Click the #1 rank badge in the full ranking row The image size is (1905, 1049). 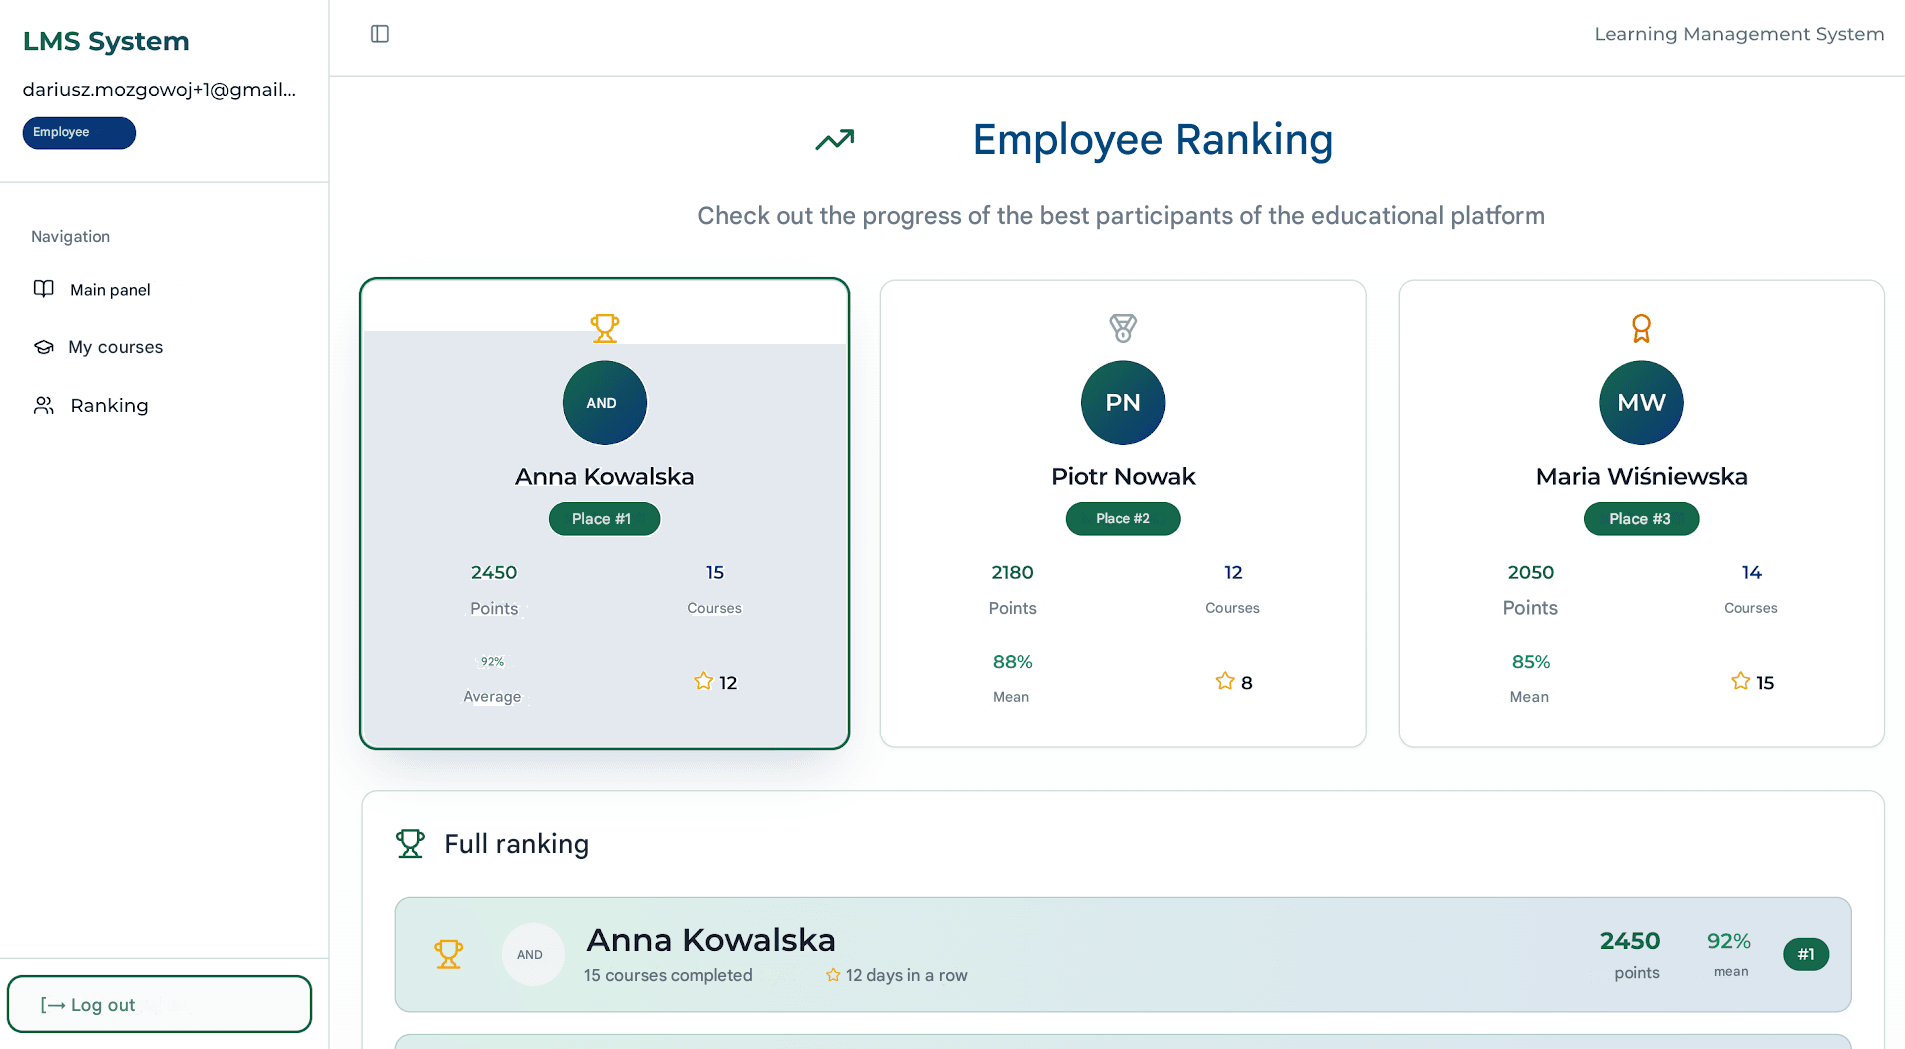[1806, 954]
